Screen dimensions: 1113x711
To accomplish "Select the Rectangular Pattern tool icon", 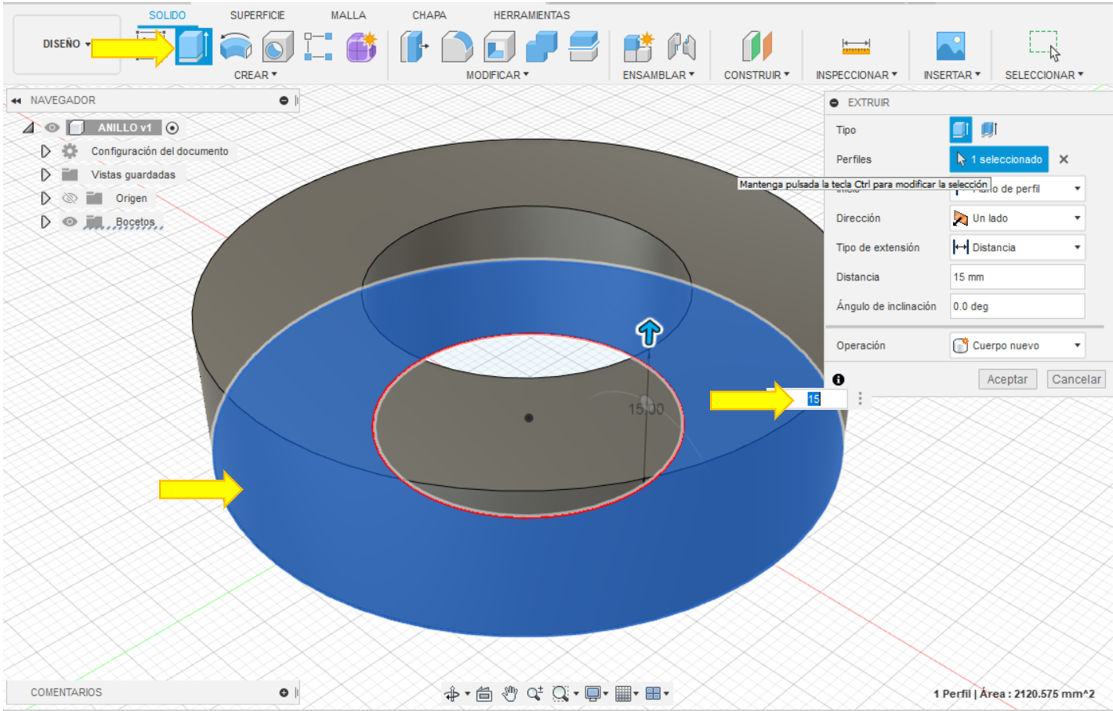I will click(x=318, y=47).
